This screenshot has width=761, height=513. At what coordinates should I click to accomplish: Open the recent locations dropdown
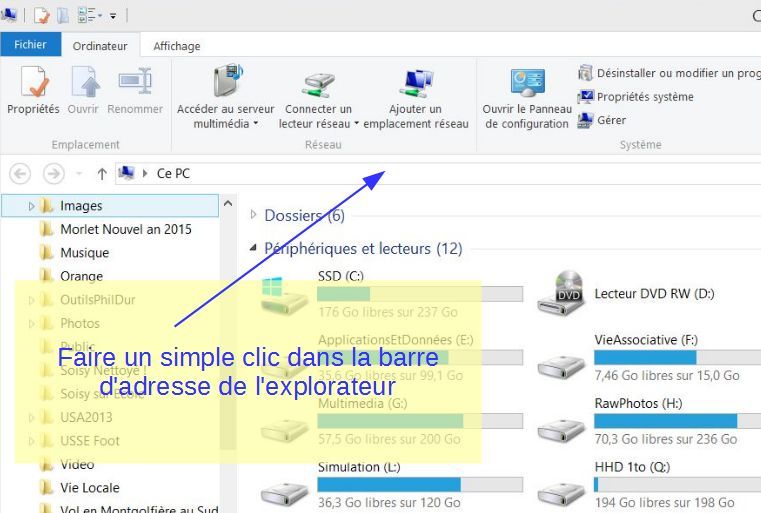(79, 173)
